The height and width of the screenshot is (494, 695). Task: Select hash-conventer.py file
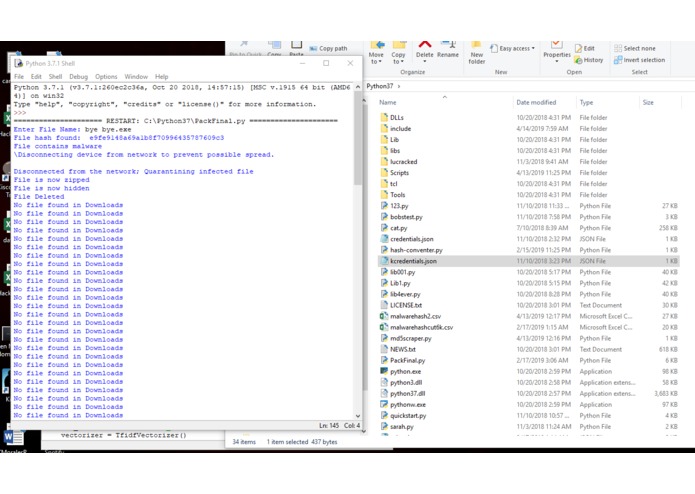[416, 250]
